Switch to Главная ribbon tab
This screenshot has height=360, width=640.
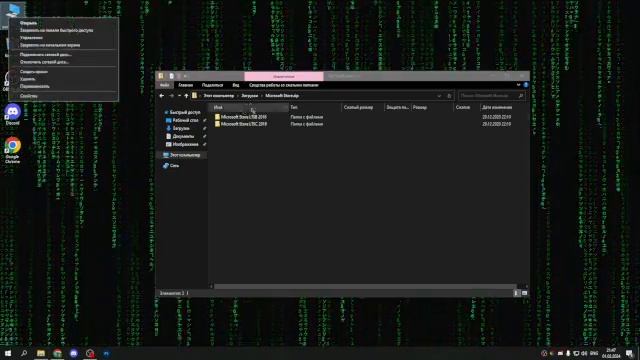185,85
